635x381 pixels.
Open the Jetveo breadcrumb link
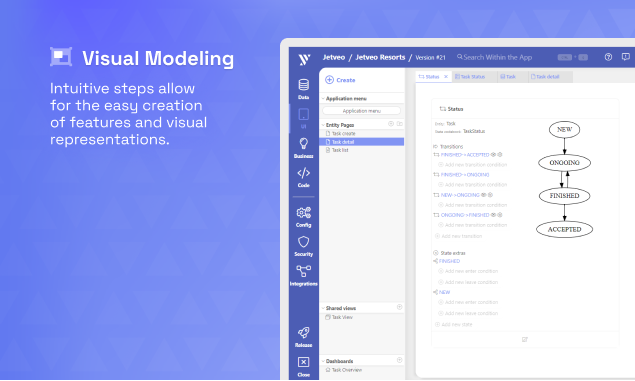[x=334, y=57]
